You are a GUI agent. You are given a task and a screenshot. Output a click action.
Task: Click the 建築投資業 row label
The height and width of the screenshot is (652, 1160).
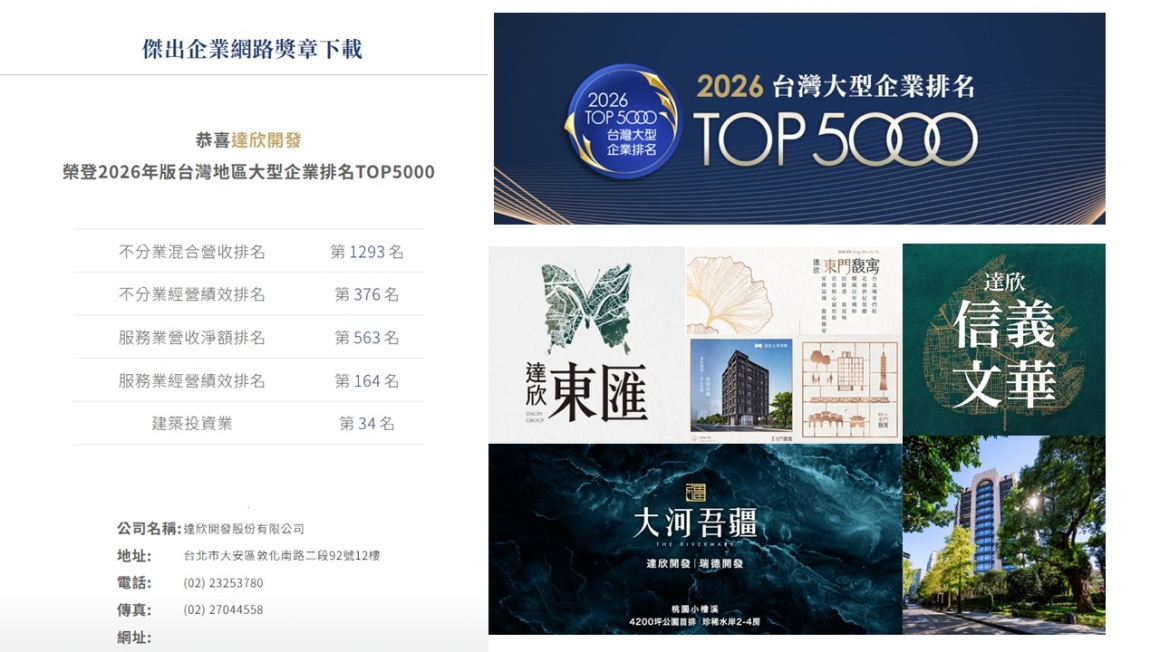(192, 423)
